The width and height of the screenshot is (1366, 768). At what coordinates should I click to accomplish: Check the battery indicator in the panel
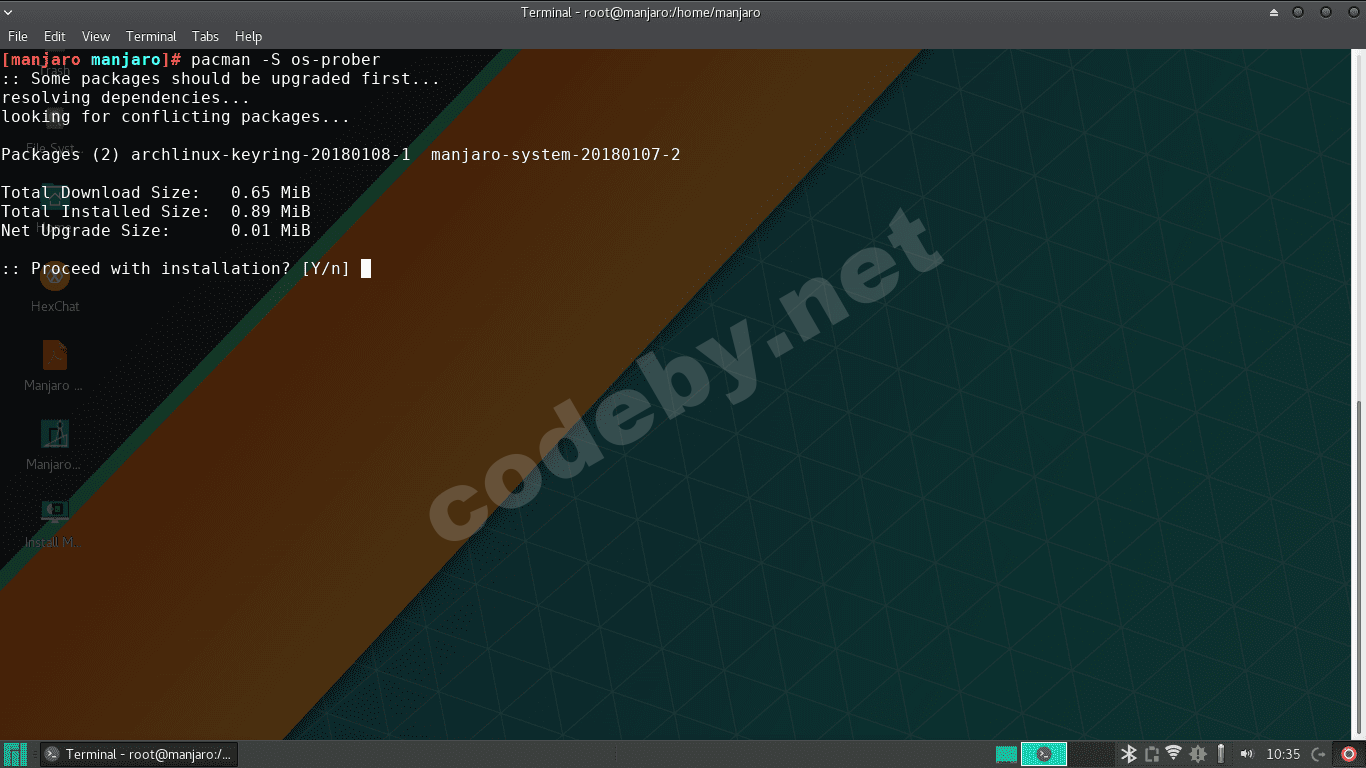click(x=1220, y=754)
